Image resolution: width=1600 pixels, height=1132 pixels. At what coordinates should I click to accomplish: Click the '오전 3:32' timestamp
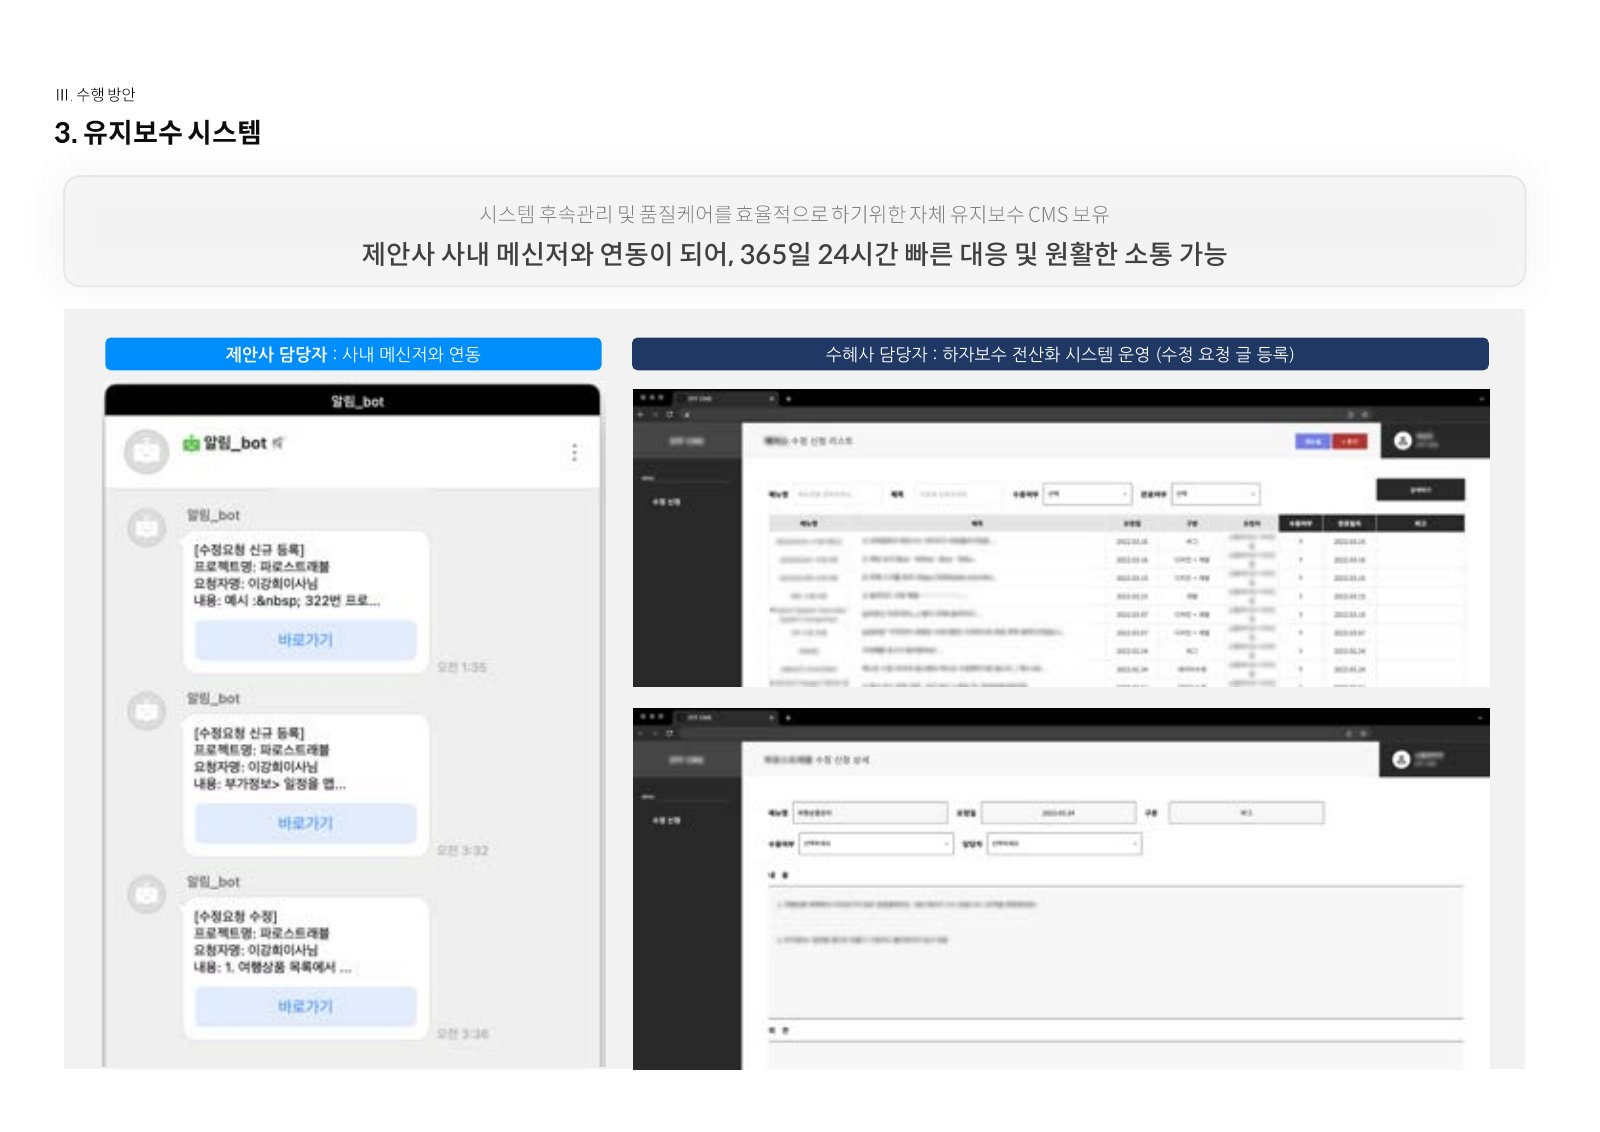(463, 850)
